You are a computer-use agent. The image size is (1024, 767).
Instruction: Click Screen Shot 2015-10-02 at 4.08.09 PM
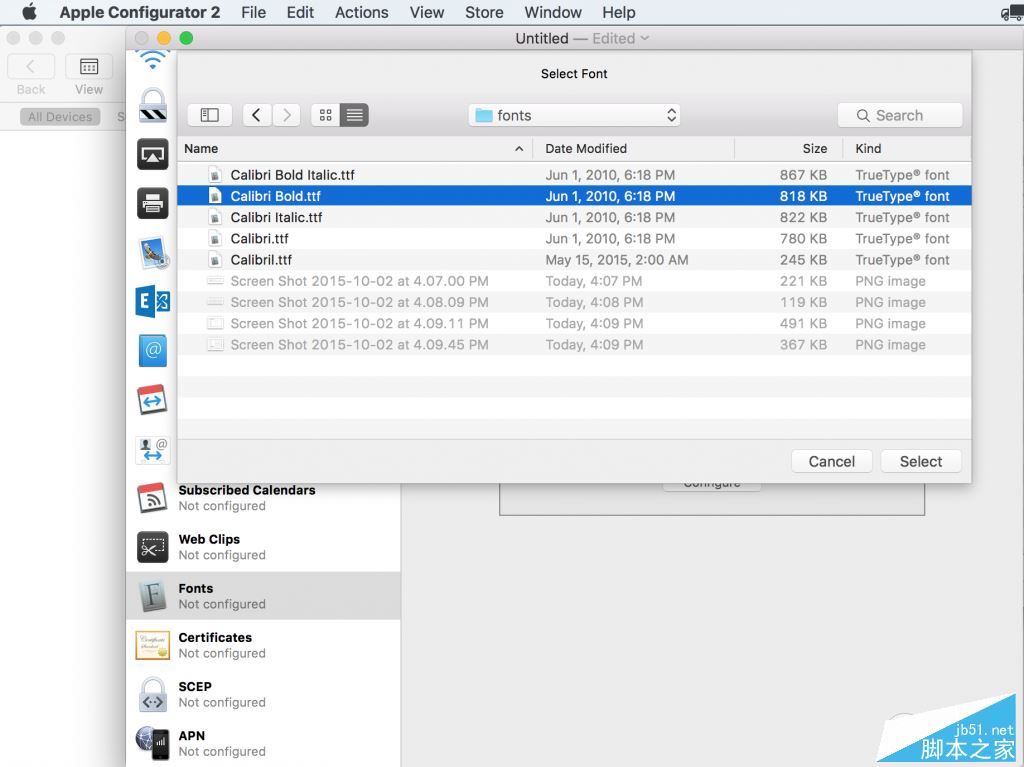(x=574, y=302)
